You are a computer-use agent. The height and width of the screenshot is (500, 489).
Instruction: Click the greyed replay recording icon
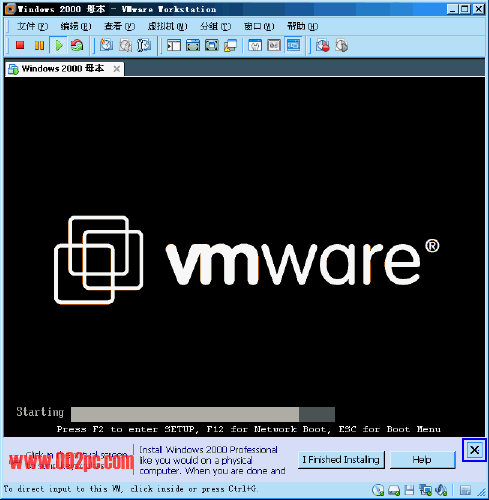coord(342,45)
